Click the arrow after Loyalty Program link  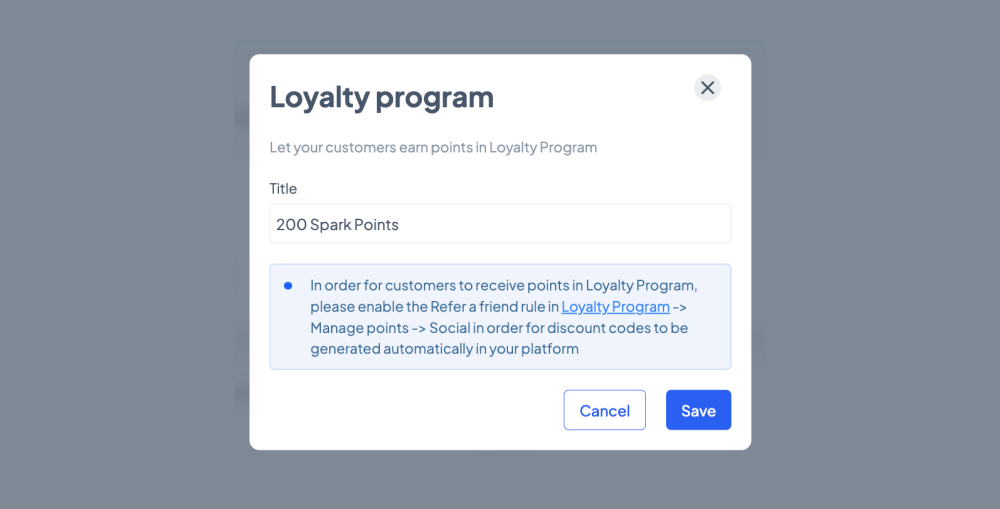[679, 307]
